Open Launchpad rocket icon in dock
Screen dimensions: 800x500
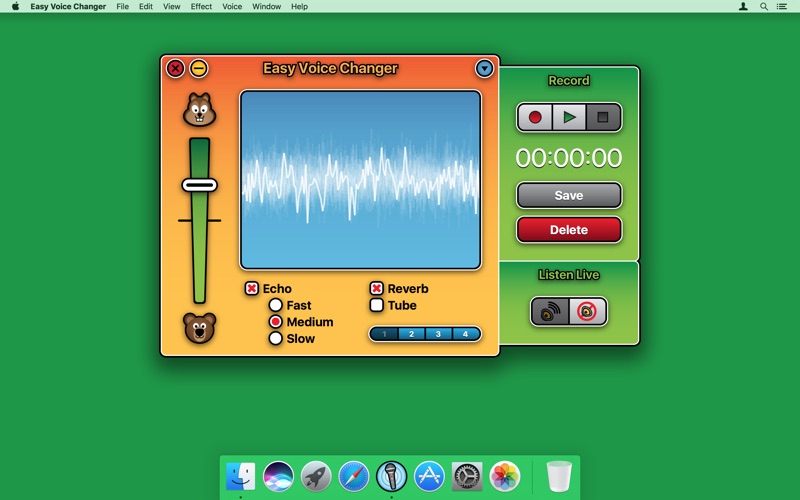tap(316, 477)
